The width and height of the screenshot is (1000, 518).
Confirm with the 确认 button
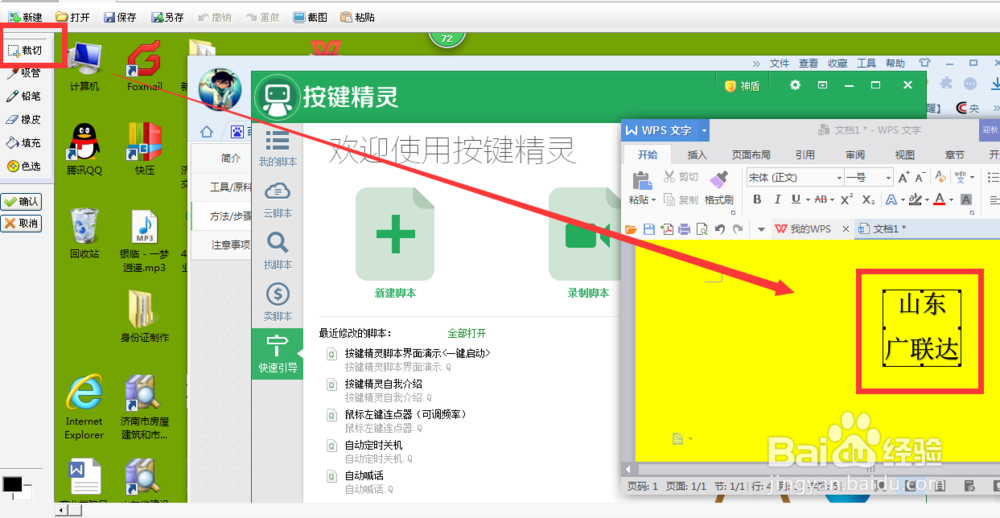(x=21, y=202)
